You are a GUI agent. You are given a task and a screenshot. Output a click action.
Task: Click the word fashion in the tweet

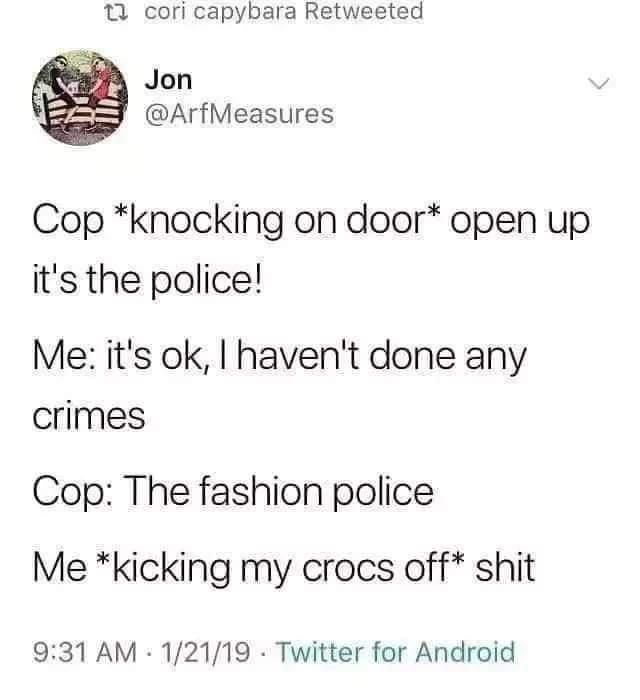260,490
